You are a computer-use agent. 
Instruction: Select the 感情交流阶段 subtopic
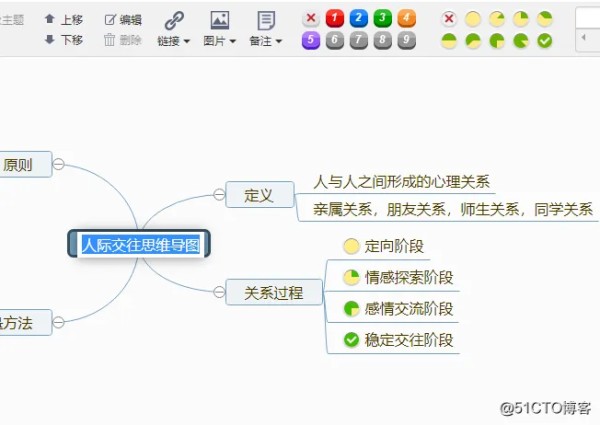point(409,309)
